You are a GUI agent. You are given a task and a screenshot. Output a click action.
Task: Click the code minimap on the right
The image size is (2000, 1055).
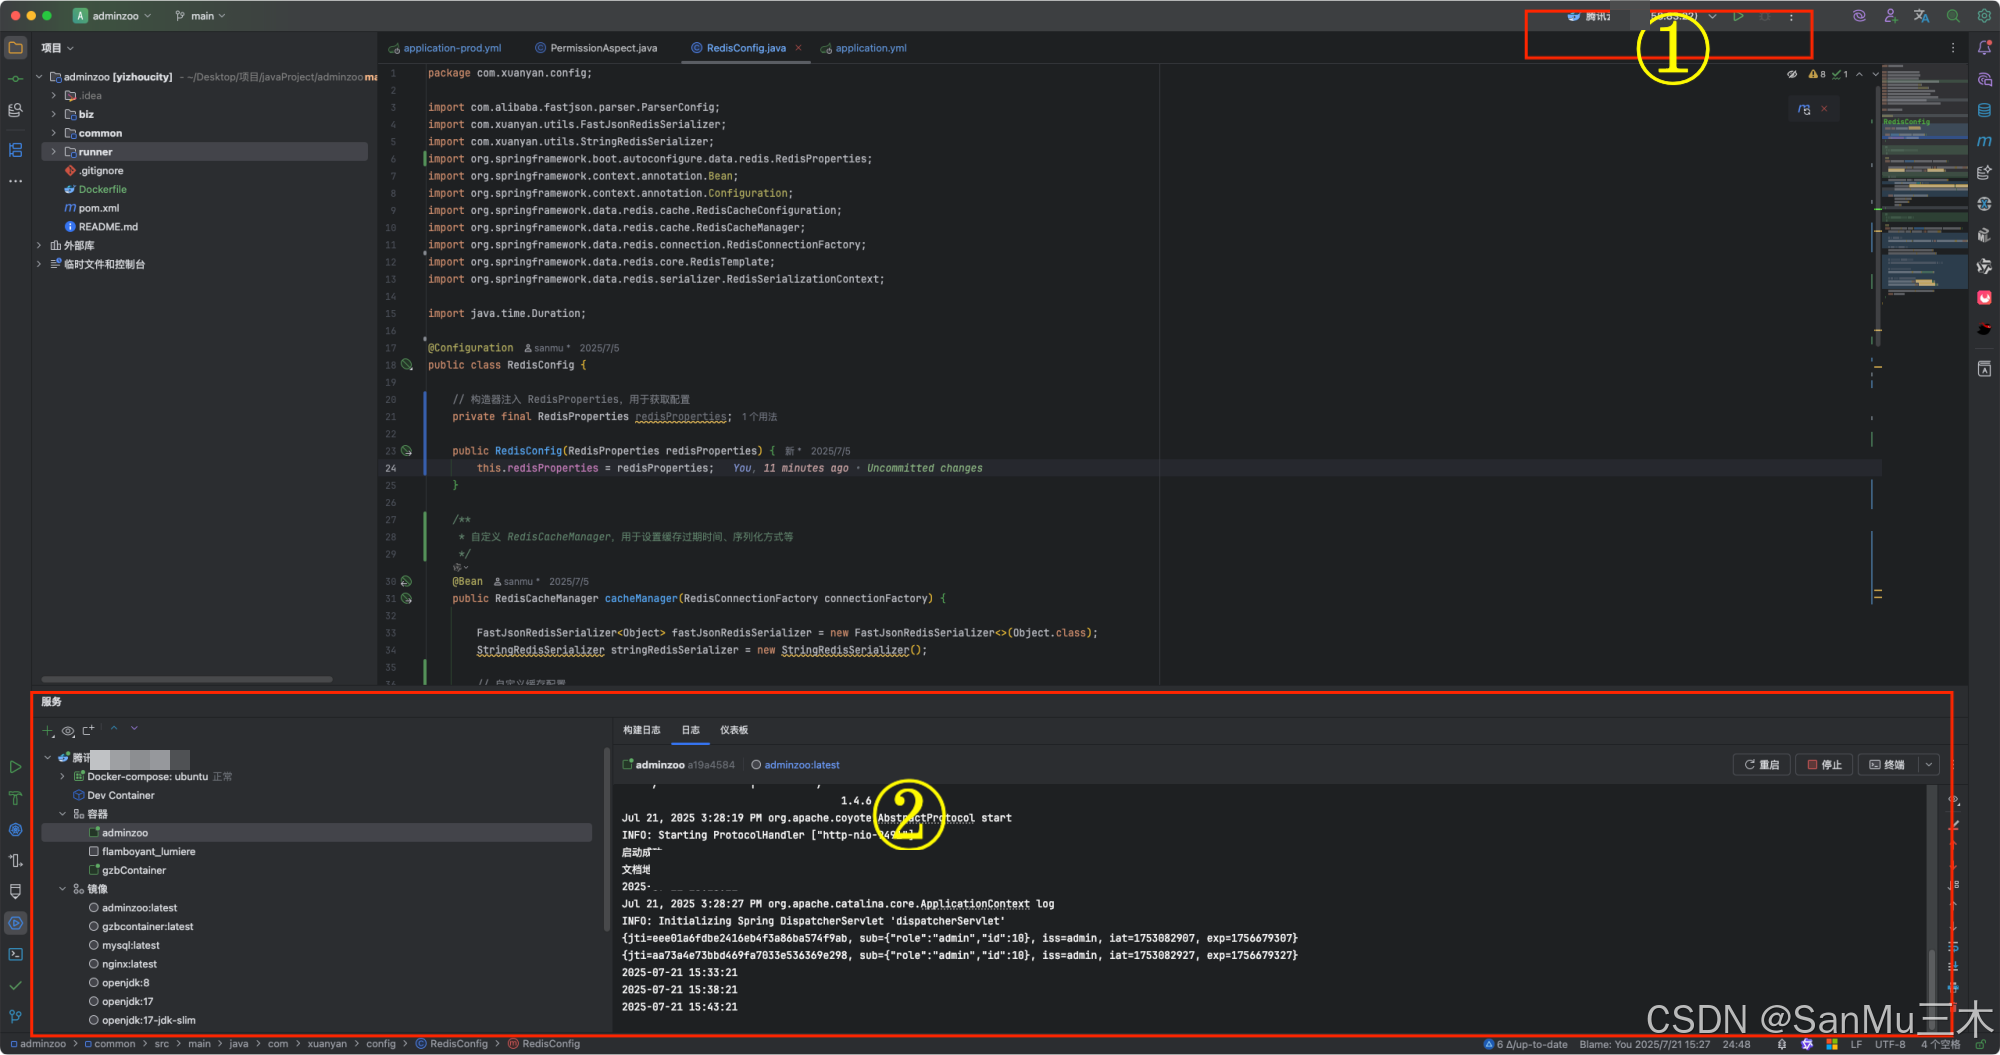[x=1925, y=180]
